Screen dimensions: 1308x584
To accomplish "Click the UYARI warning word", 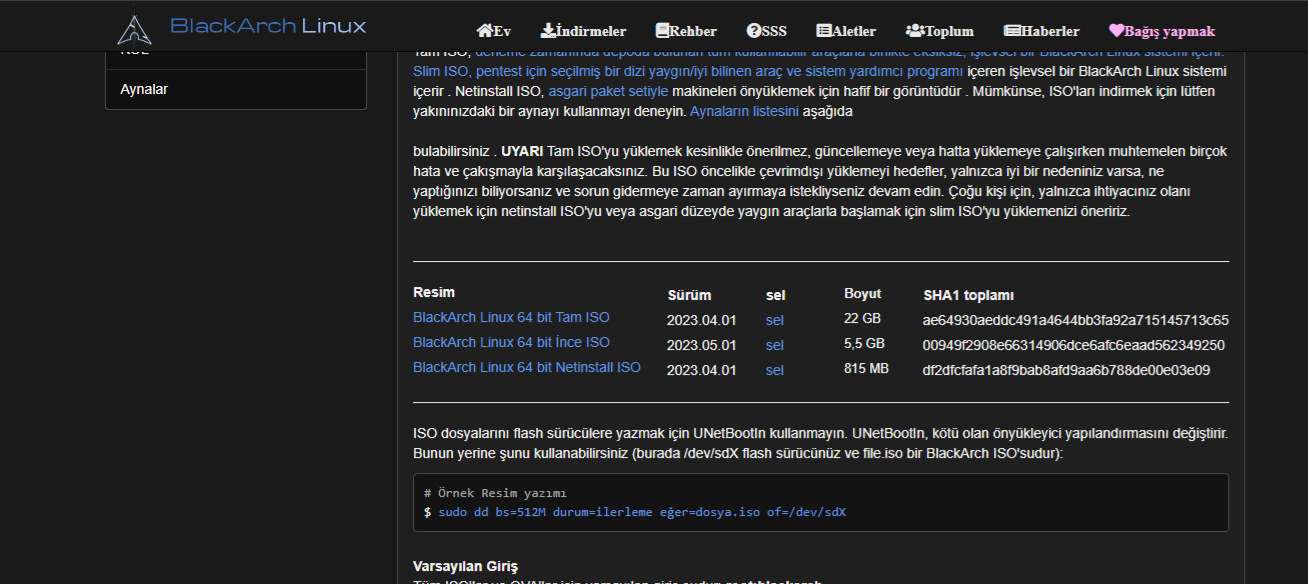I will point(522,151).
